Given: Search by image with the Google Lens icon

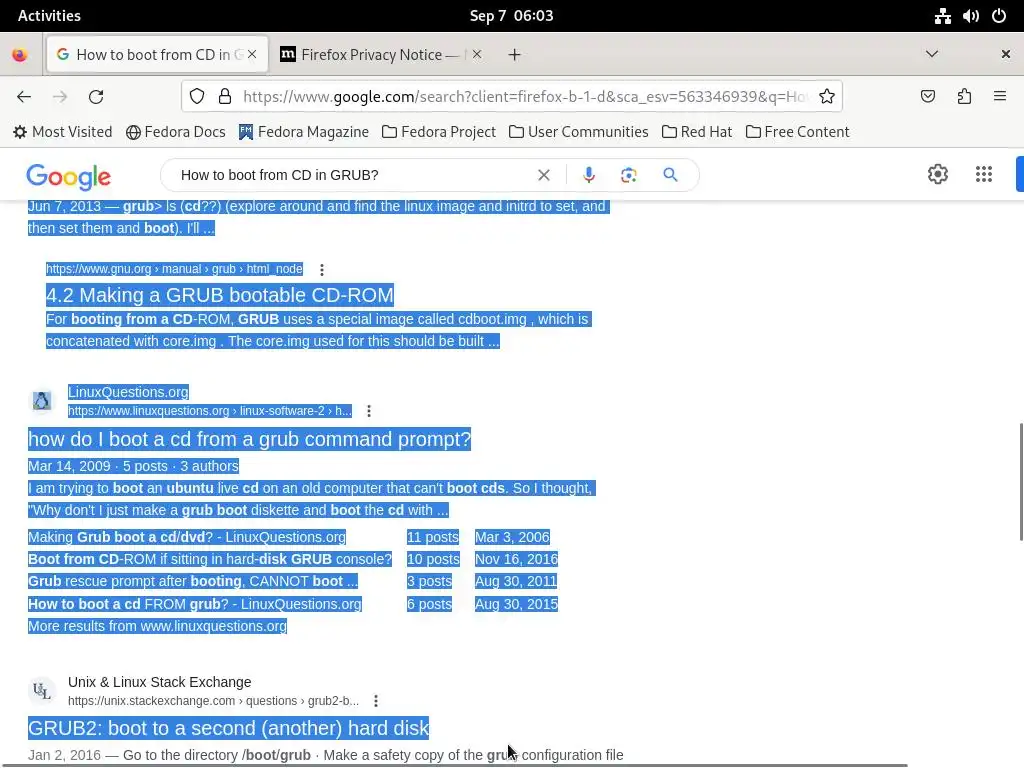Looking at the screenshot, I should pos(628,175).
